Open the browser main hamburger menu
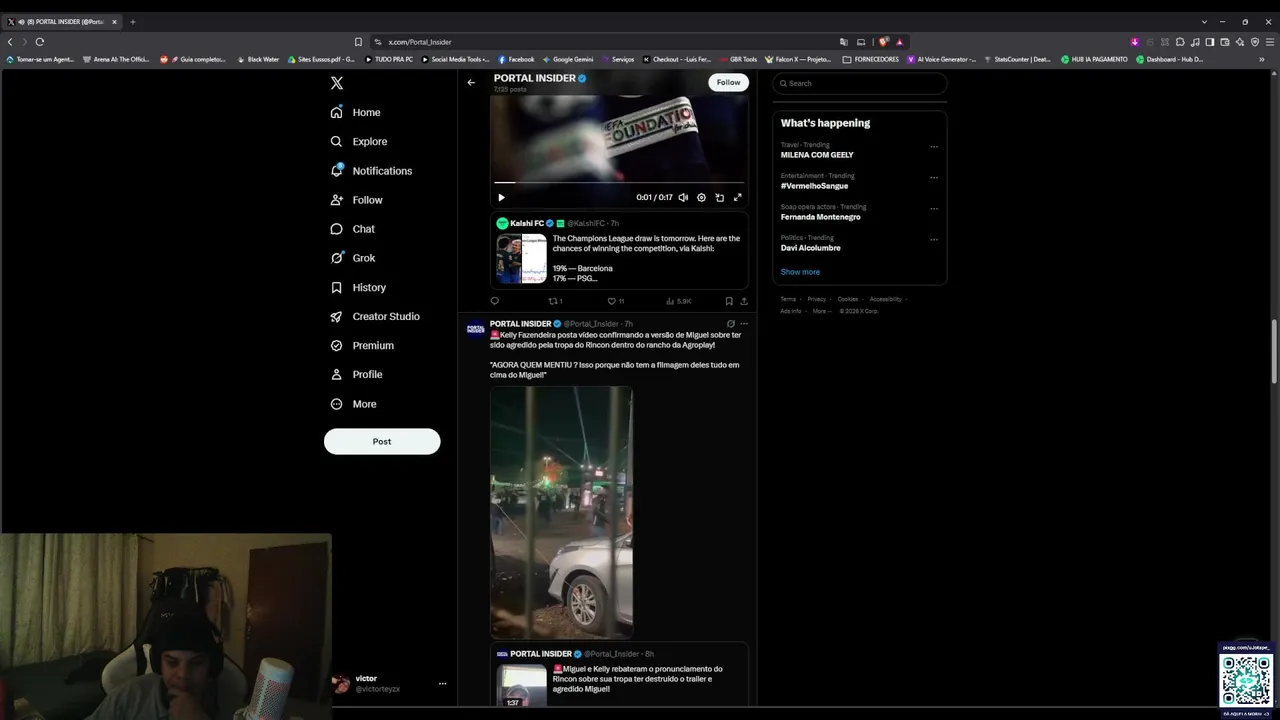1280x720 pixels. [x=1269, y=42]
